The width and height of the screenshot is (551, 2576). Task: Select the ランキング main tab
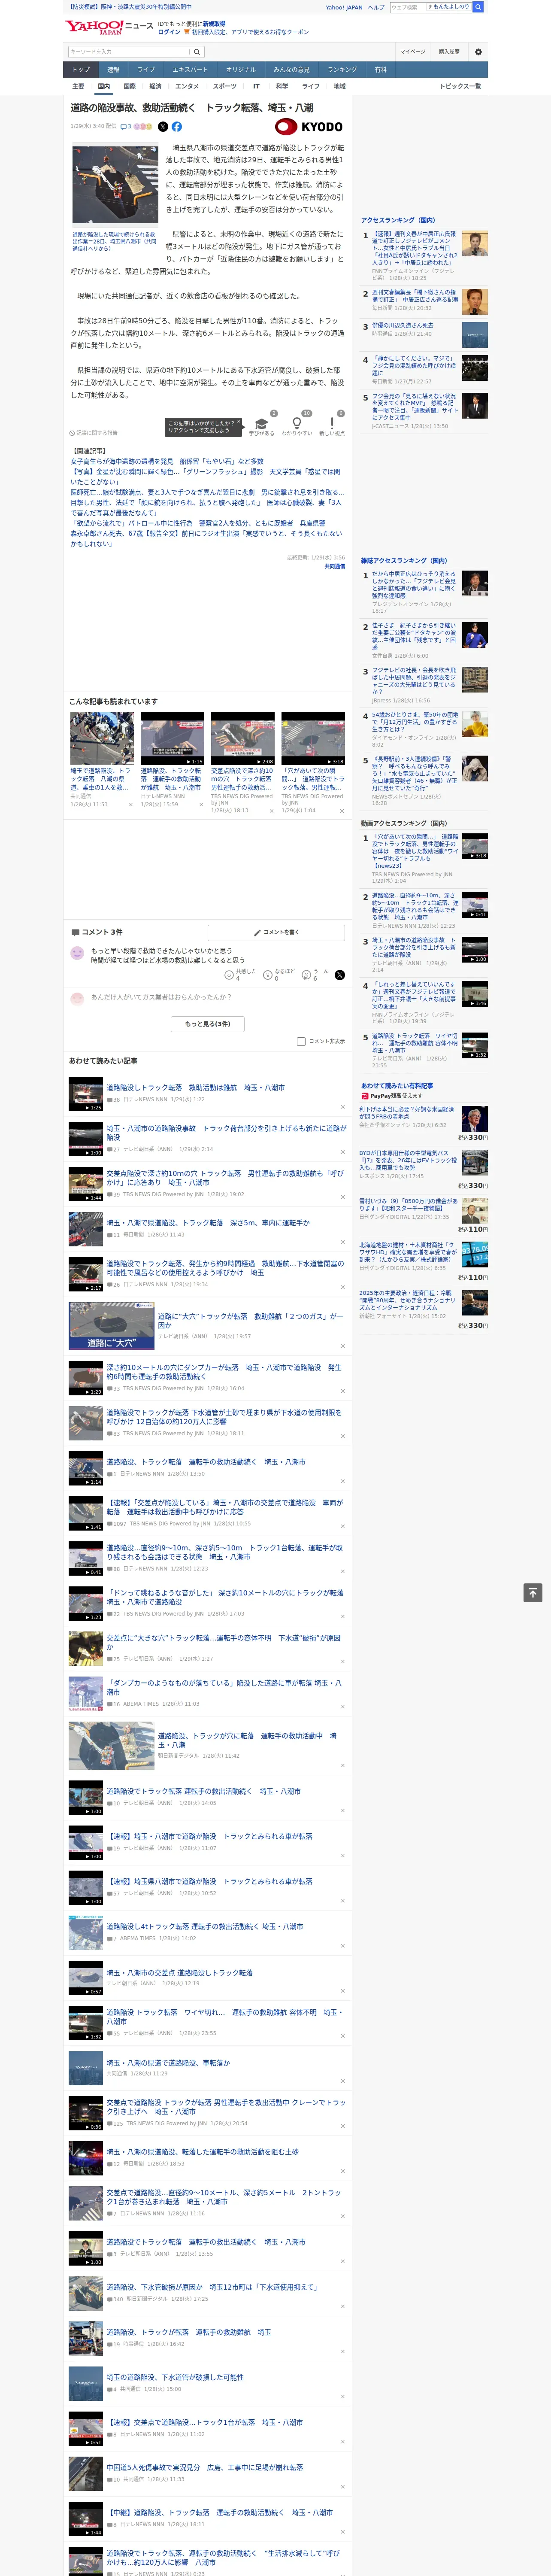[342, 70]
